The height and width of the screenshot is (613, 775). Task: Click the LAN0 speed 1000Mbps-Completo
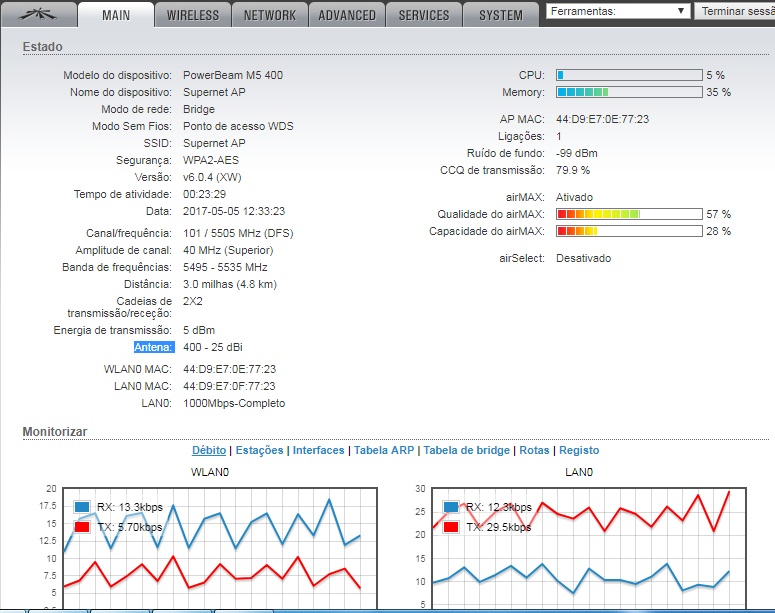tap(234, 403)
